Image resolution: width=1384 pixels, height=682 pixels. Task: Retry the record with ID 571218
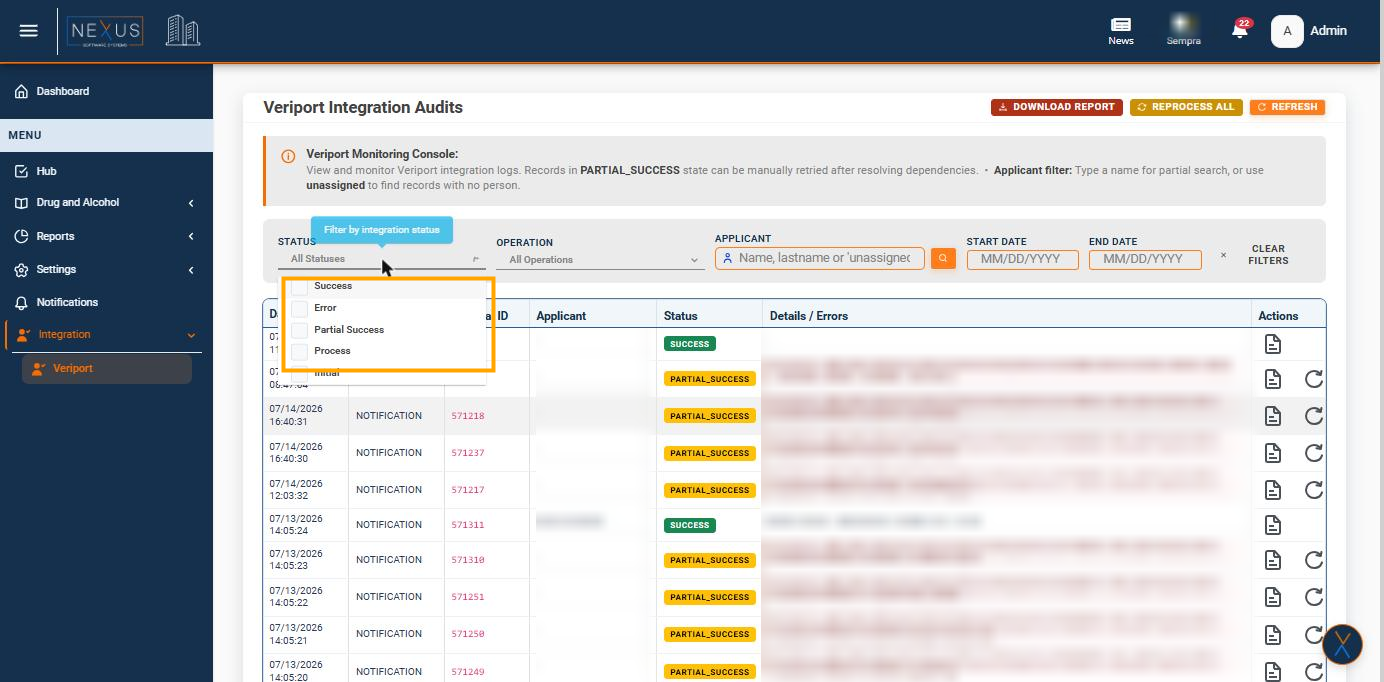1314,416
